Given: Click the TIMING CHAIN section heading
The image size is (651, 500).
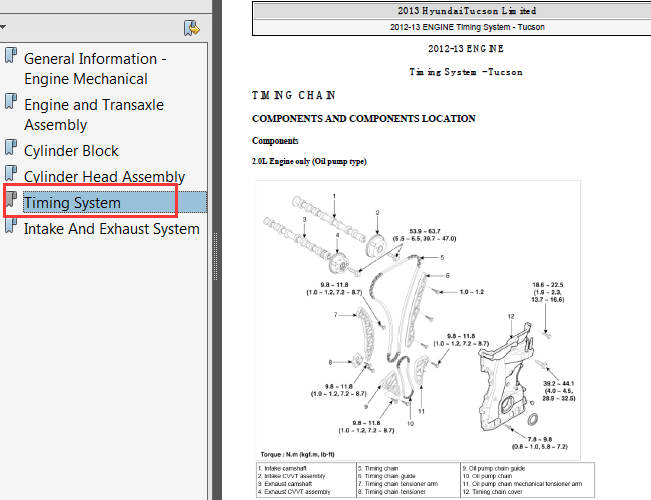Looking at the screenshot, I should point(294,96).
